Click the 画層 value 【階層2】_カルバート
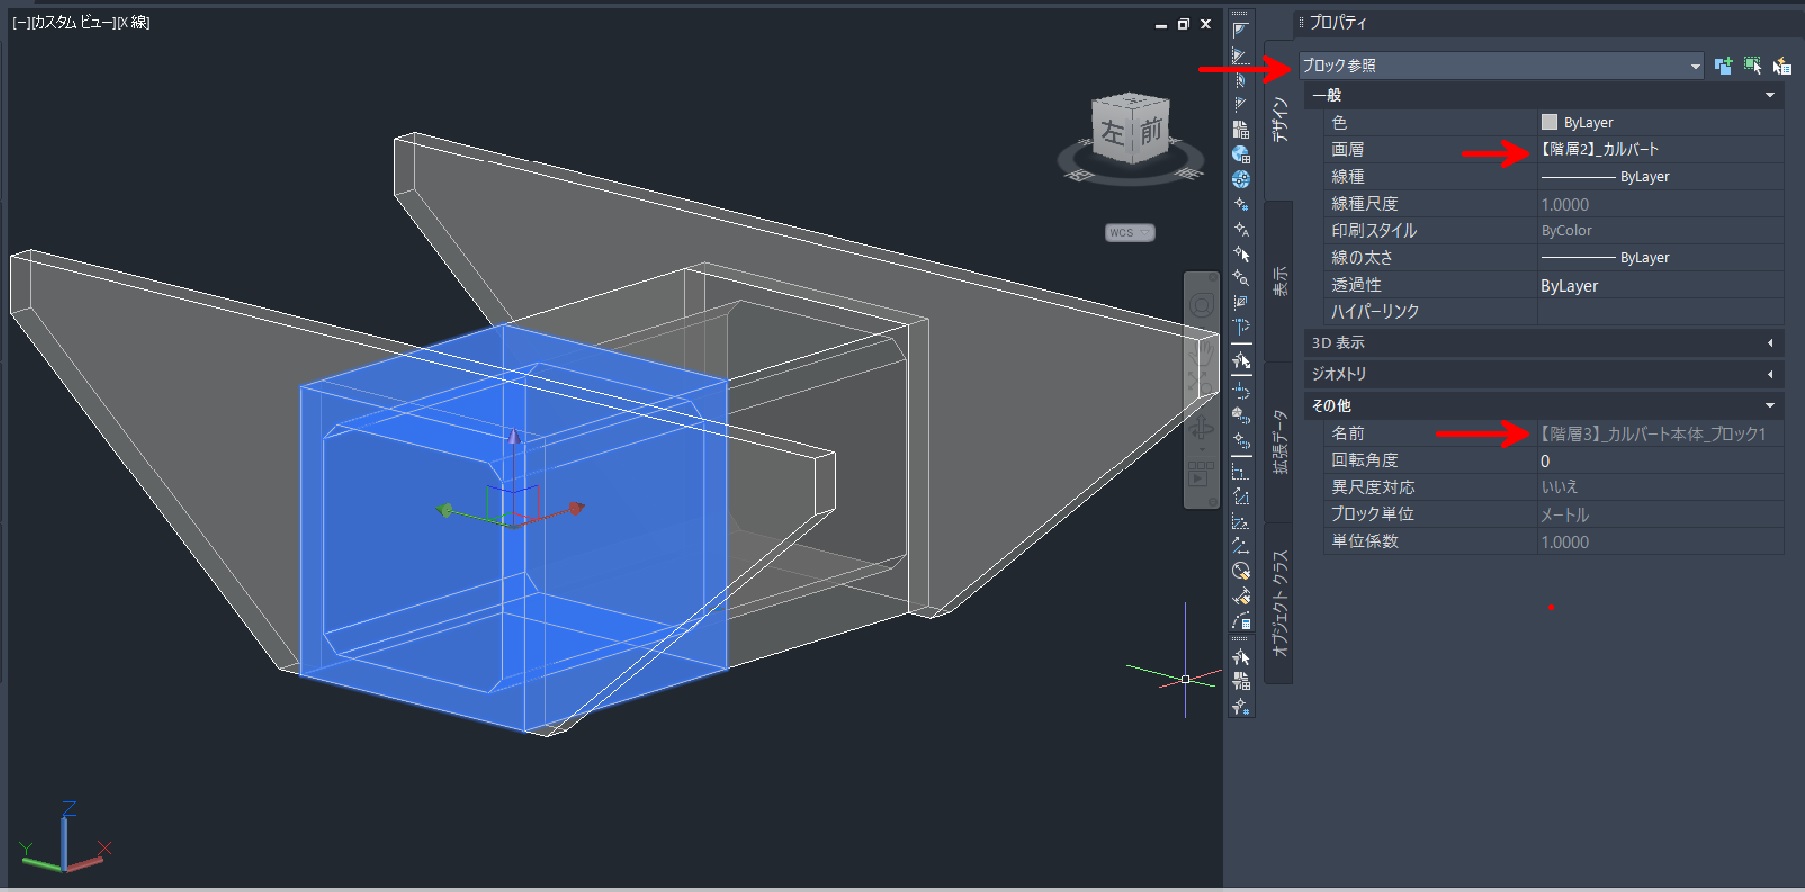Viewport: 1805px width, 892px height. pos(1660,149)
